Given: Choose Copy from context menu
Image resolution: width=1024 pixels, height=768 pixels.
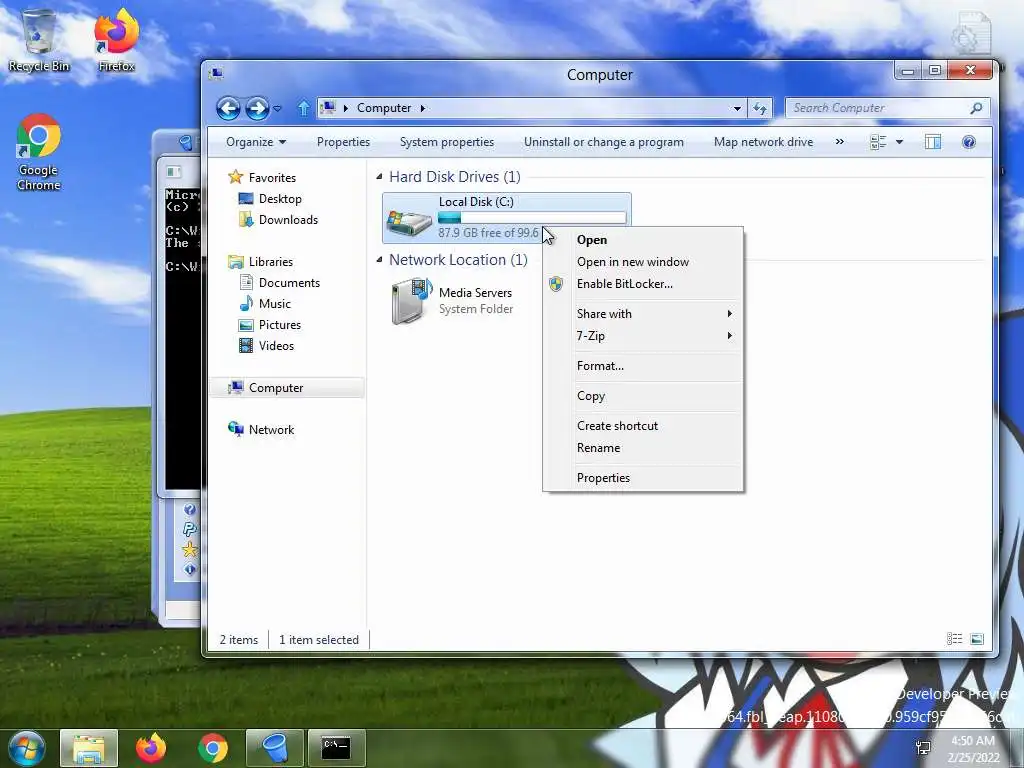Looking at the screenshot, I should (643, 396).
